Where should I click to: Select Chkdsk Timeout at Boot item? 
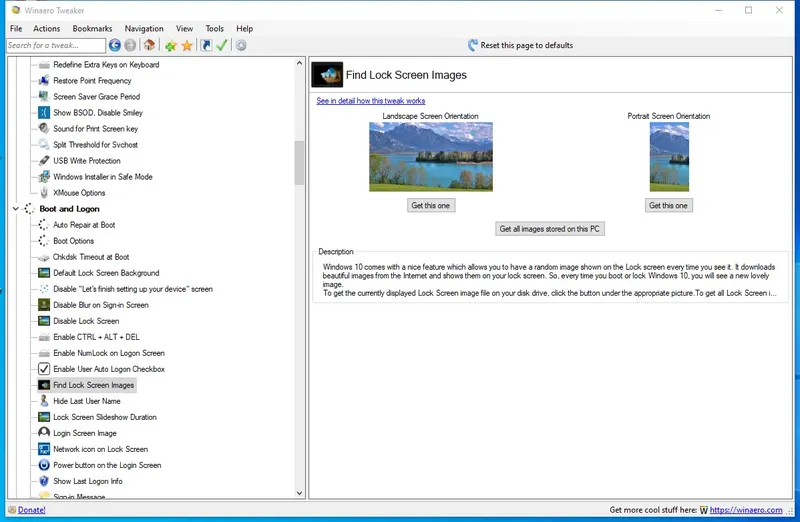tap(91, 257)
